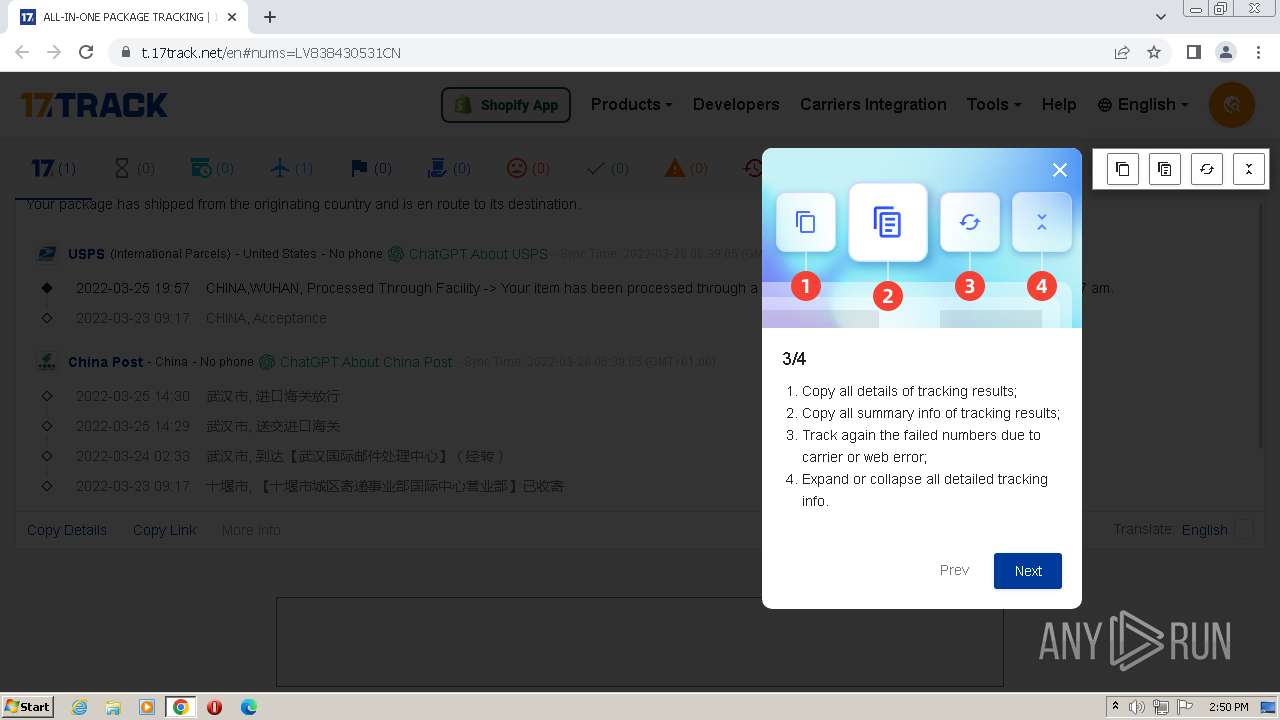Launch Internet Explorer from taskbar
The height and width of the screenshot is (720, 1280).
pos(80,707)
